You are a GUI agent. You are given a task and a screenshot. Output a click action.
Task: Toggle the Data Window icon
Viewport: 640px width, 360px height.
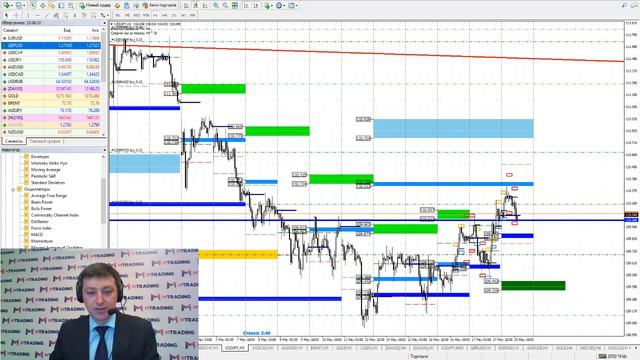(x=42, y=6)
